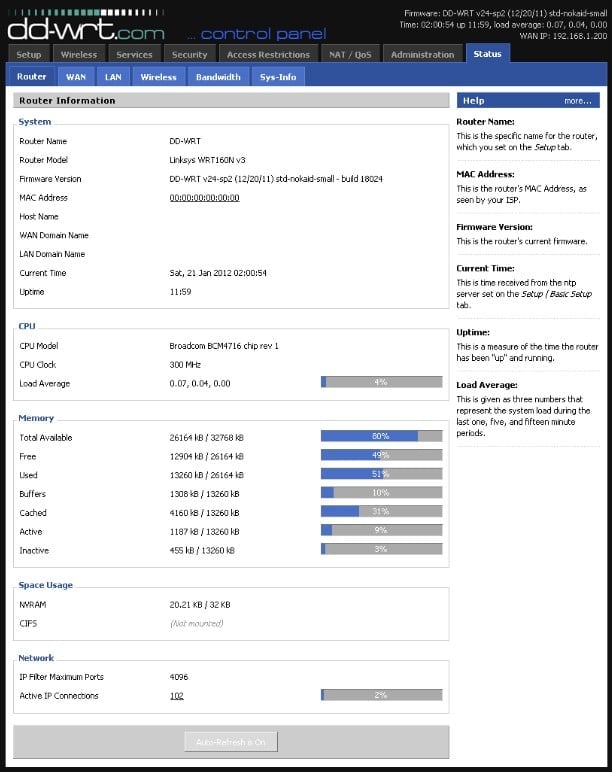The image size is (612, 772).
Task: Select the Status main tab
Action: pos(487,54)
